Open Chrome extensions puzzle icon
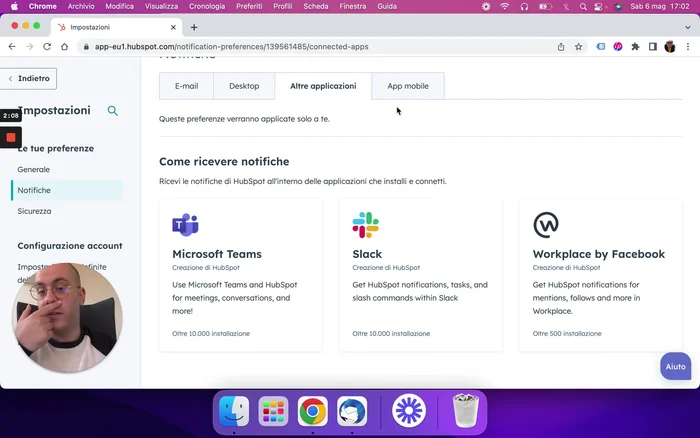 tap(635, 46)
